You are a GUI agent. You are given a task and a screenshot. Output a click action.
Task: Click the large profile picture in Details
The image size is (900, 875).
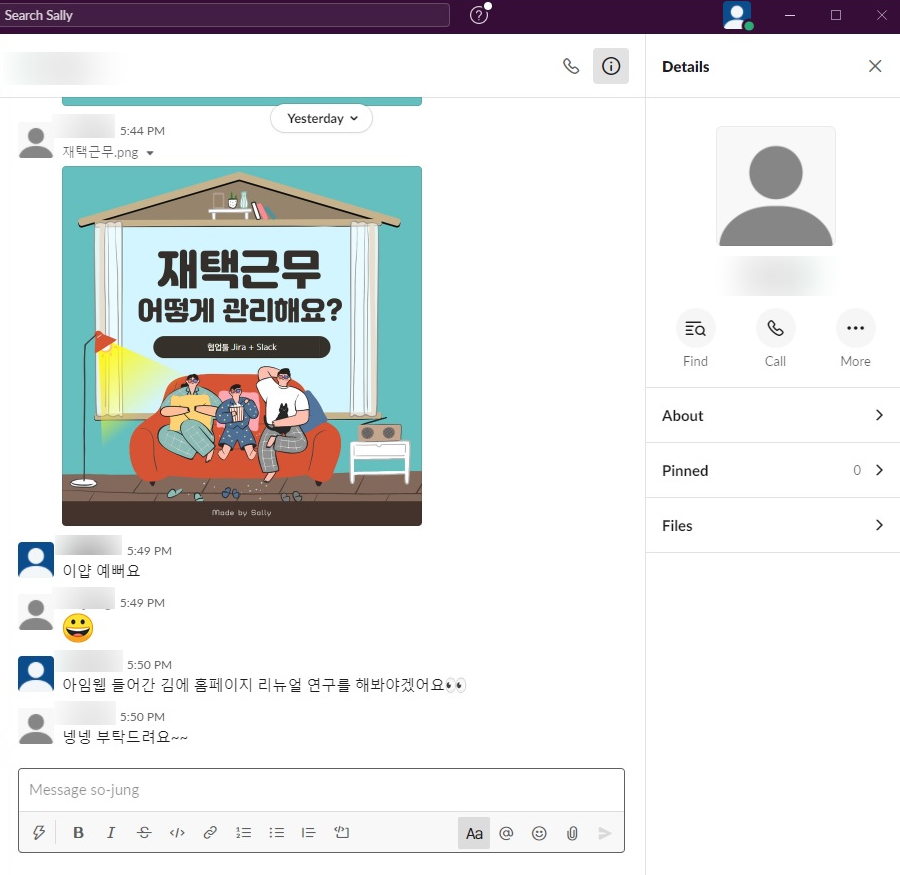click(775, 187)
